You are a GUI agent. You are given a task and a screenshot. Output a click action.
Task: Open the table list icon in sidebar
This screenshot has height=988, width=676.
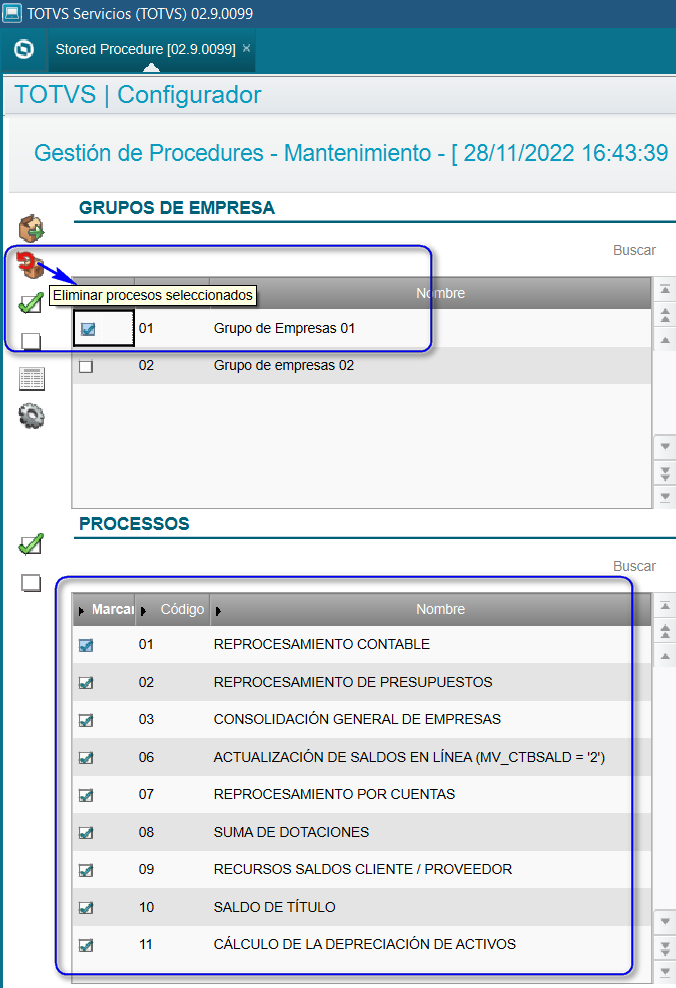click(x=32, y=379)
